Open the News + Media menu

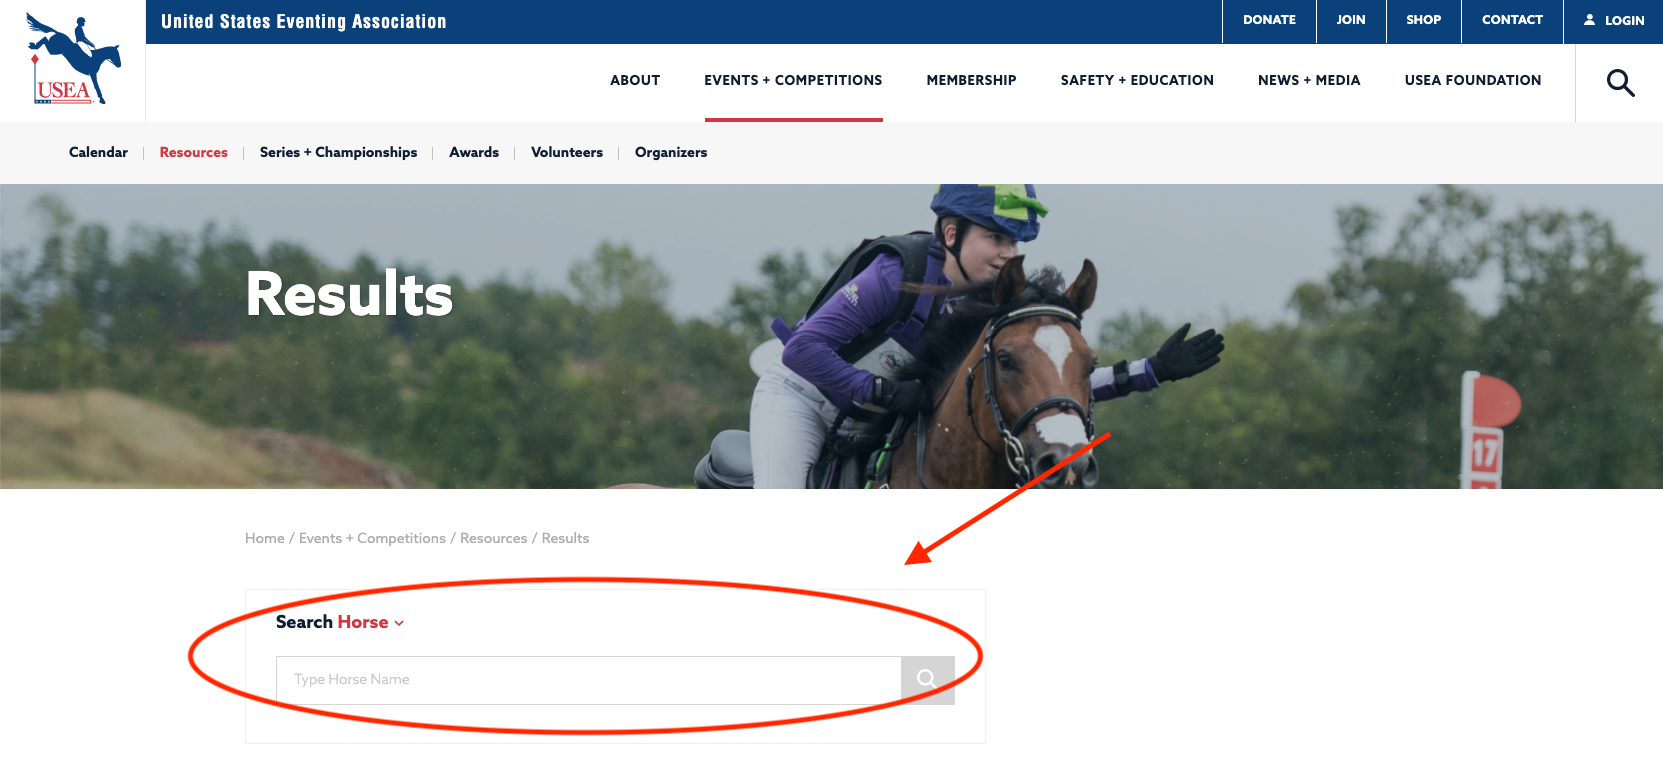(x=1309, y=80)
